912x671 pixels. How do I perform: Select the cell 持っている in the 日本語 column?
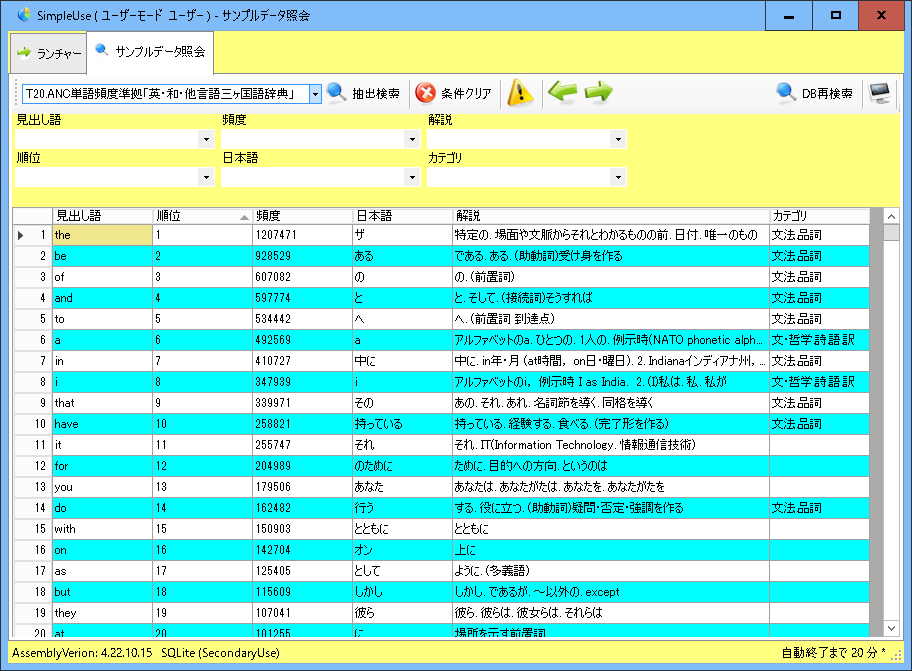click(x=402, y=424)
